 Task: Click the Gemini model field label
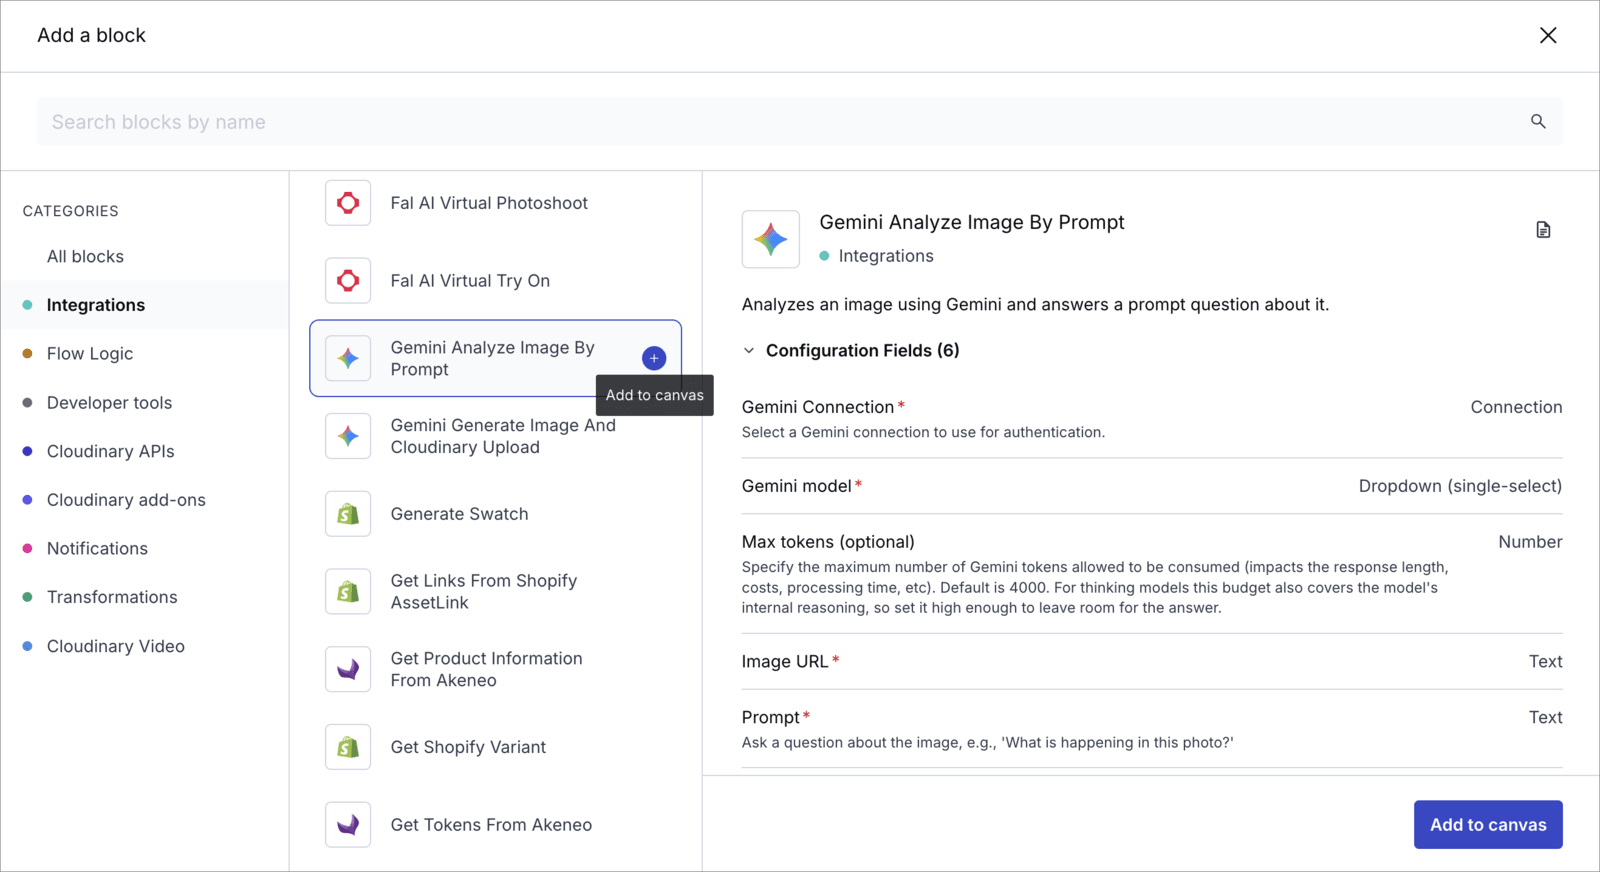coord(796,486)
